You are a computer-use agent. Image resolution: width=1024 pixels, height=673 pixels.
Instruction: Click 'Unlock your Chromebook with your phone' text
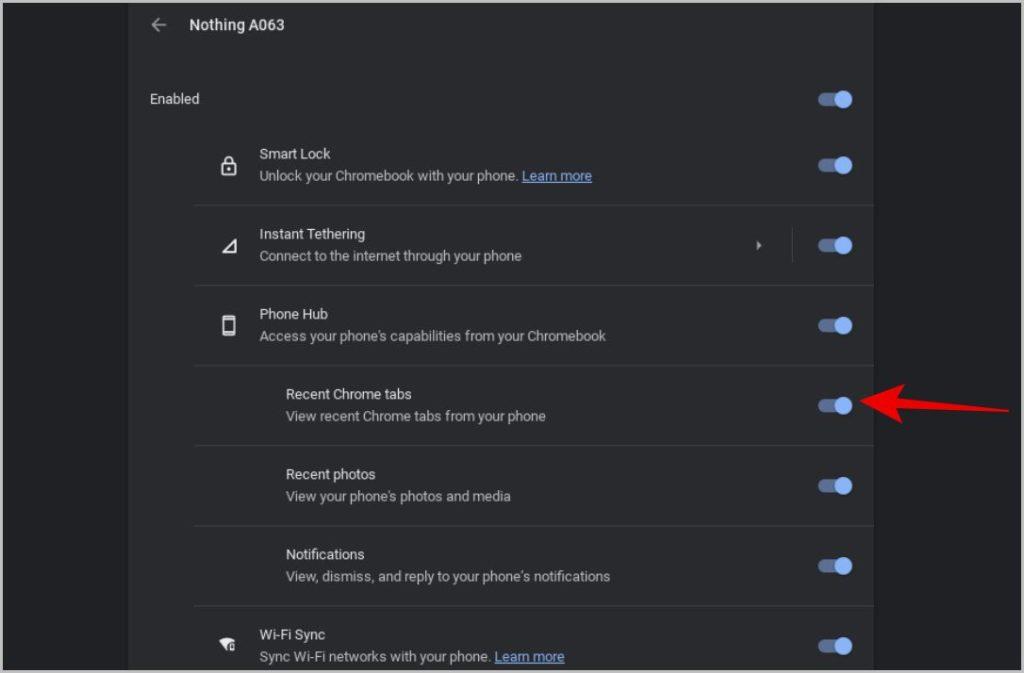pyautogui.click(x=389, y=176)
